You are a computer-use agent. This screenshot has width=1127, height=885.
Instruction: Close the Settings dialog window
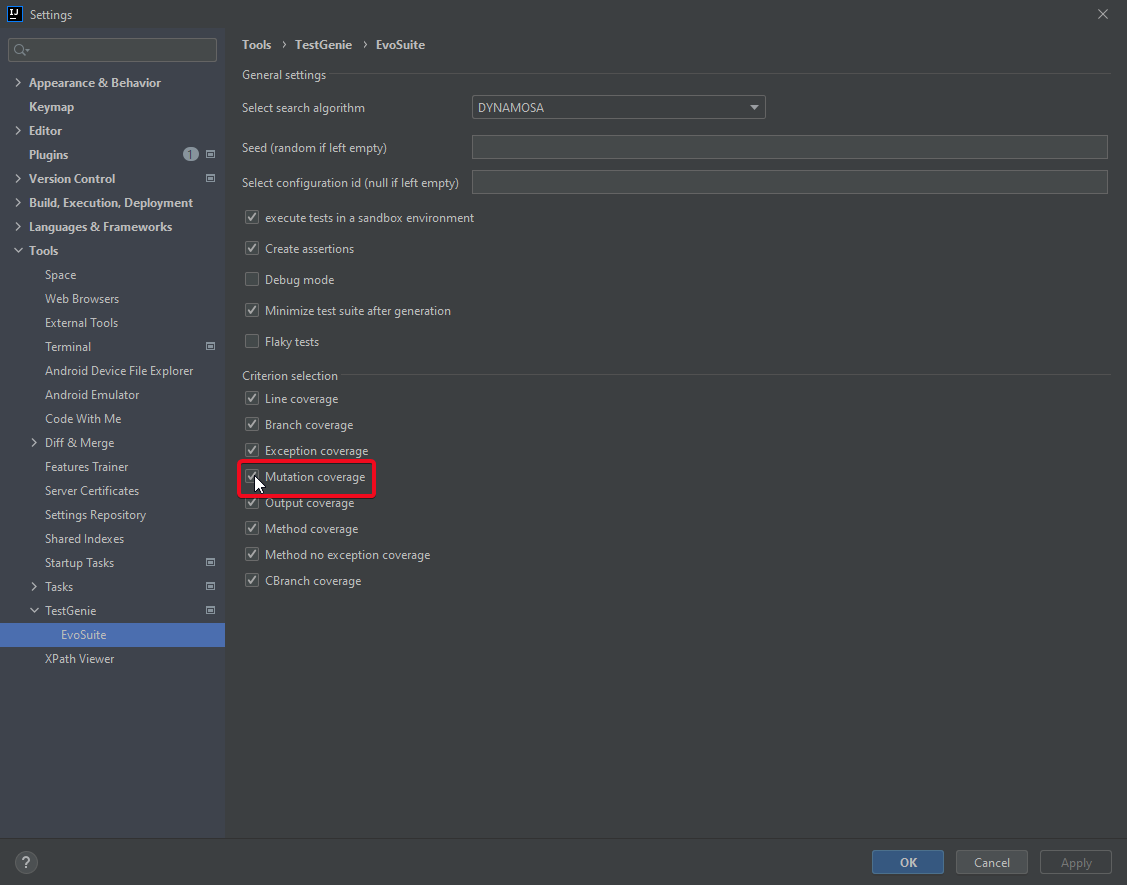[x=1103, y=14]
